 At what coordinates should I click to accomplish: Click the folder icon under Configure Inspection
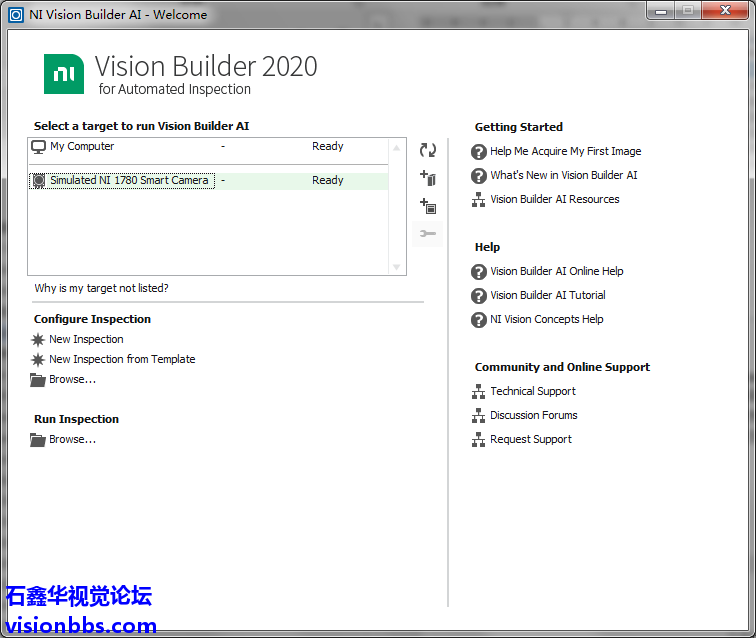39,380
